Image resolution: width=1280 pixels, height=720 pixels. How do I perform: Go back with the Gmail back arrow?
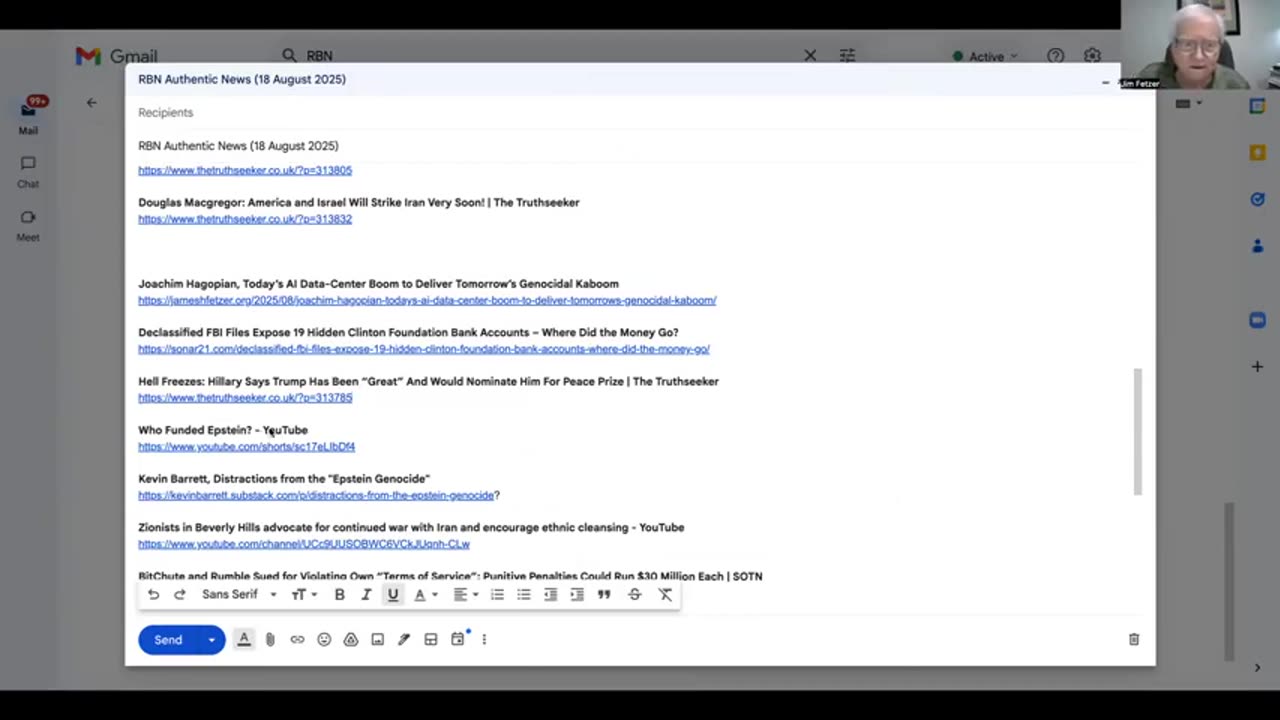[x=91, y=102]
